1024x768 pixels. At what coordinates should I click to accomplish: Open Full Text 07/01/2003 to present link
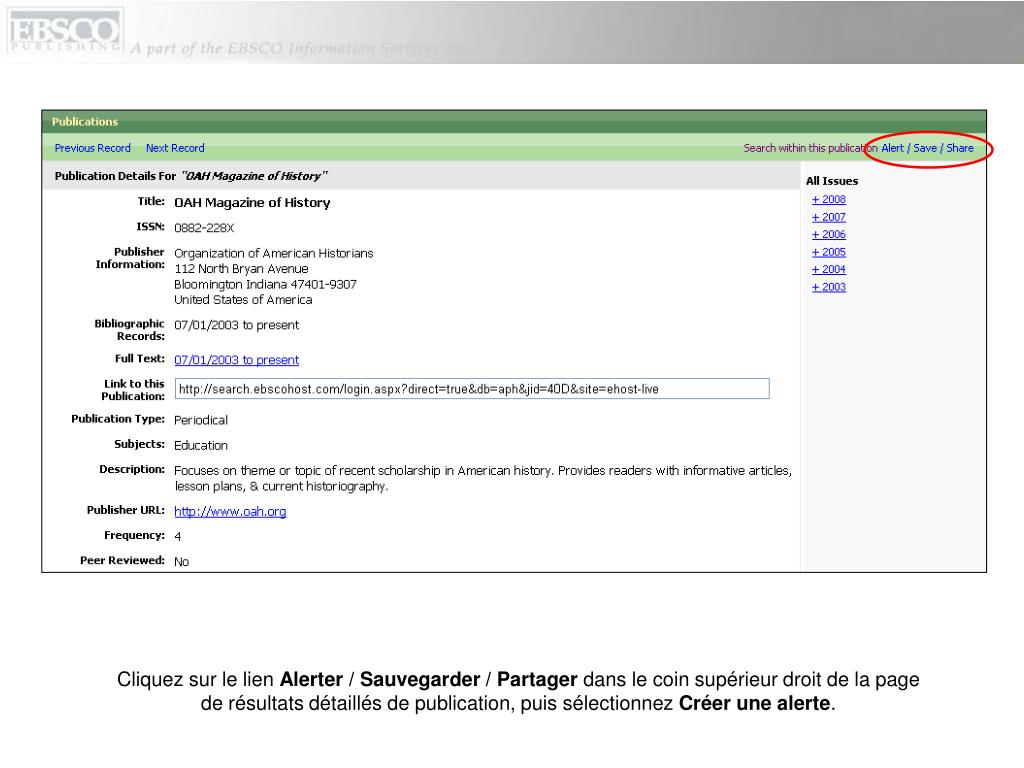pos(236,360)
